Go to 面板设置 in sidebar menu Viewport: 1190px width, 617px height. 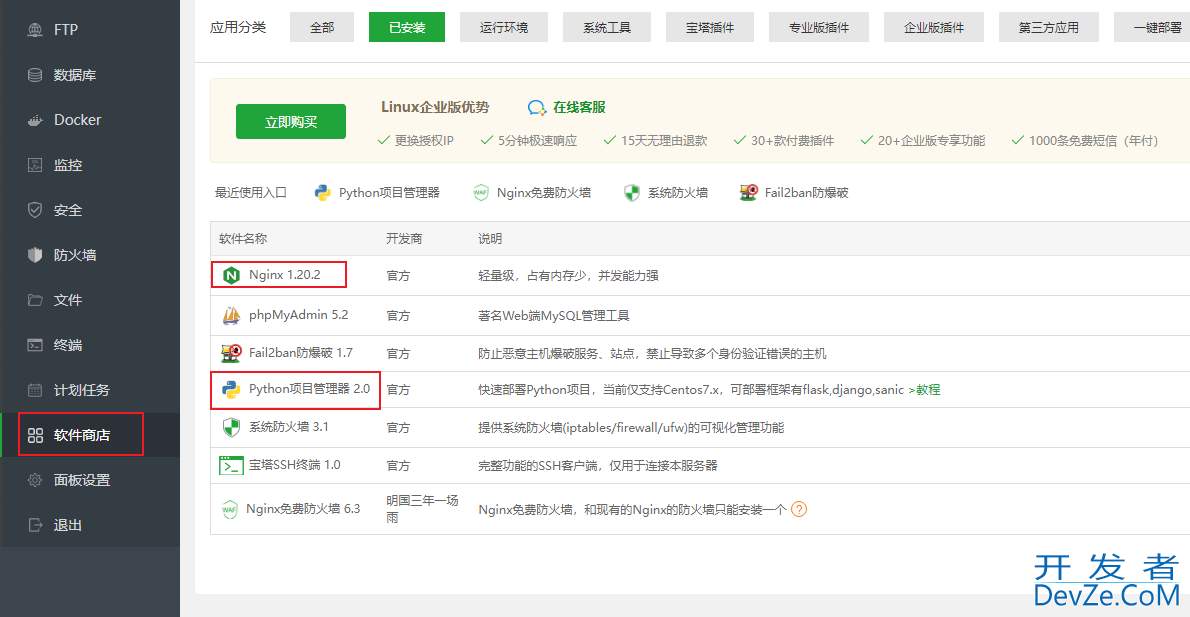[x=81, y=480]
